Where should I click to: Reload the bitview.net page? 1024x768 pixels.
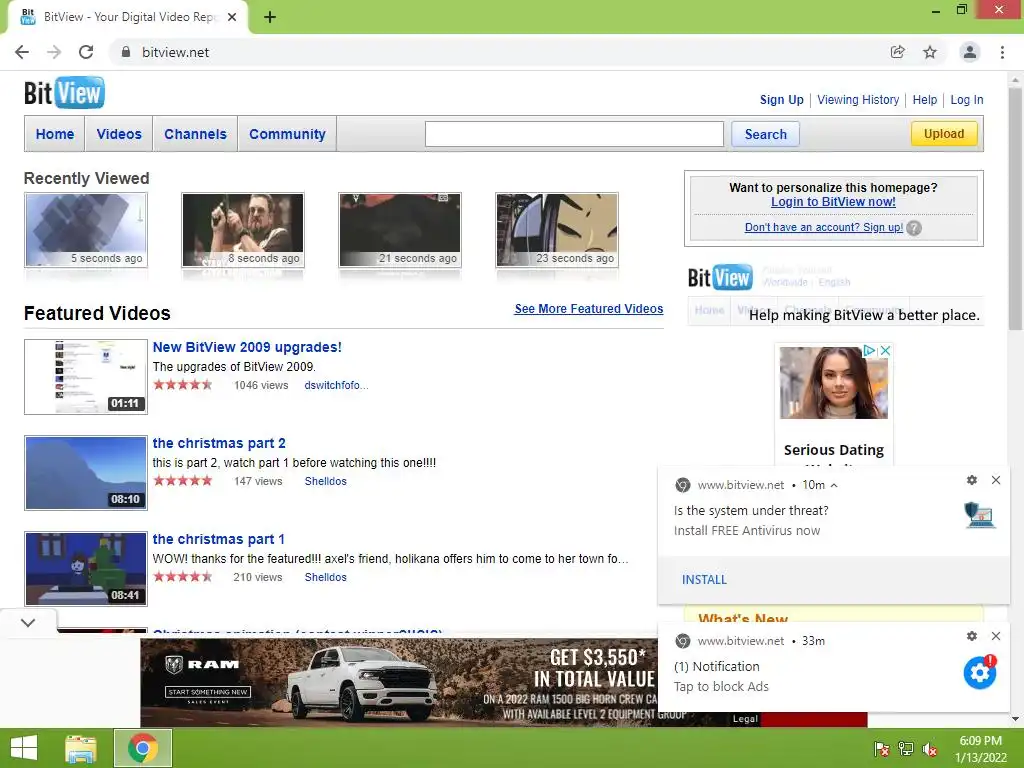[x=86, y=52]
